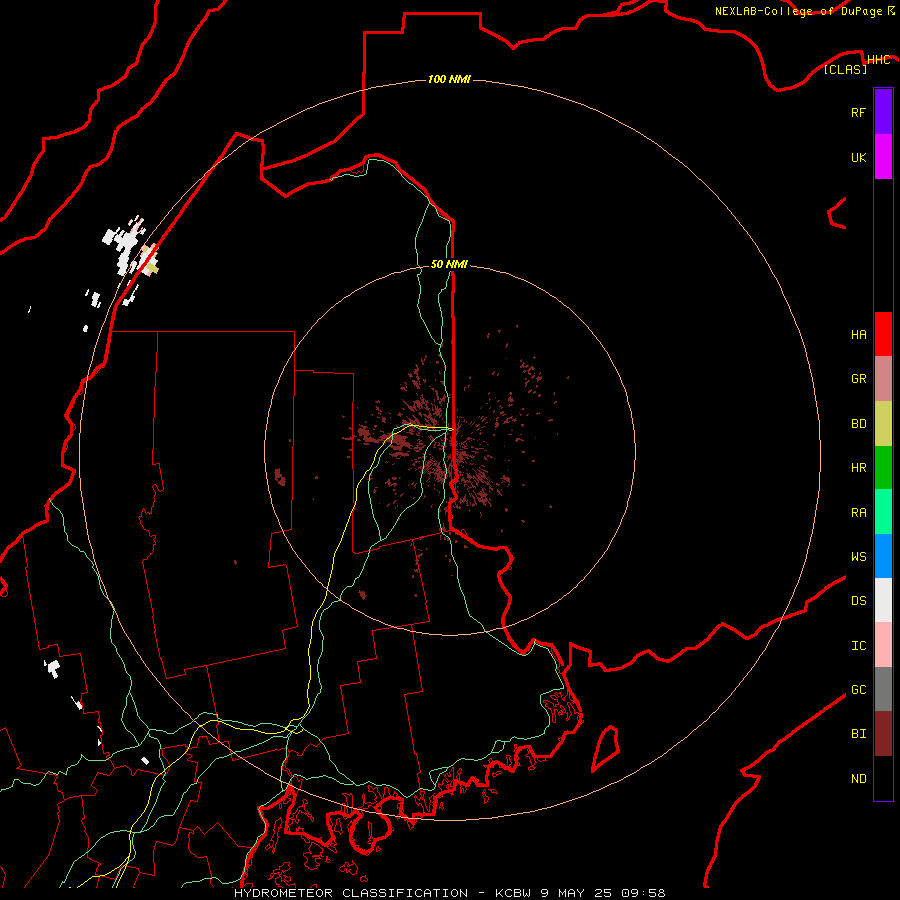Click the 09:58 timestamp
The image size is (900, 900).
click(643, 893)
